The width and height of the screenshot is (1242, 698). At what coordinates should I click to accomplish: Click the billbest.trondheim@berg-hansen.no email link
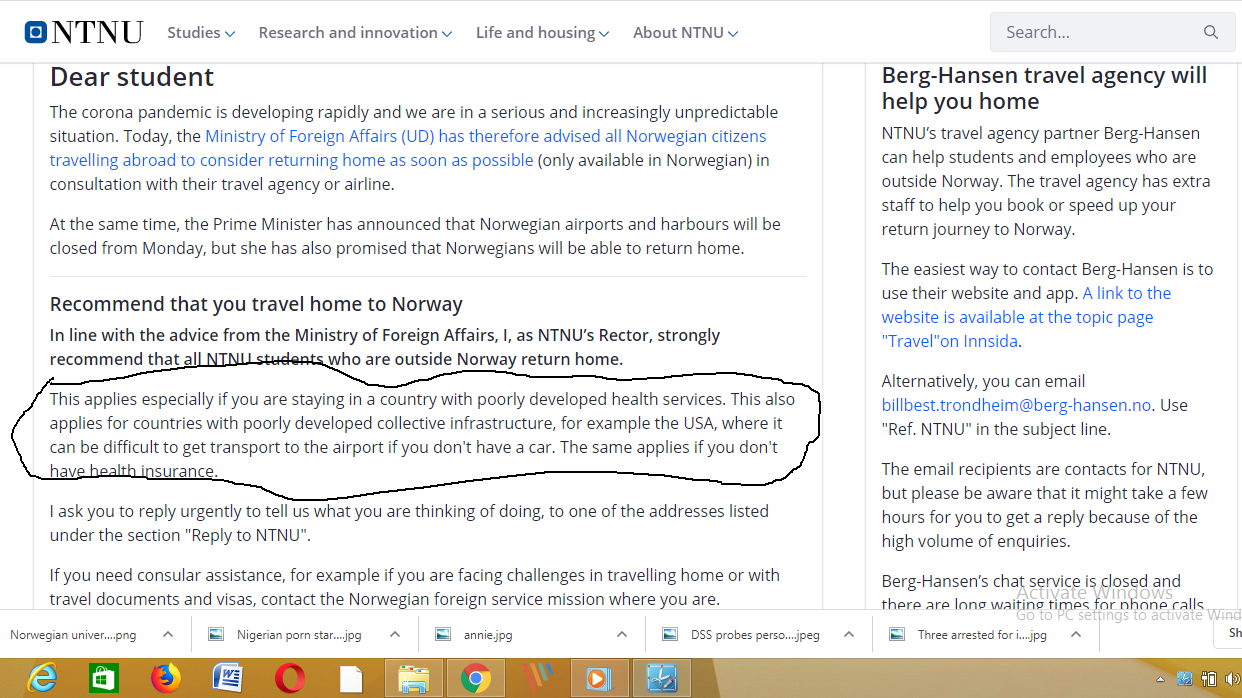click(x=1016, y=405)
